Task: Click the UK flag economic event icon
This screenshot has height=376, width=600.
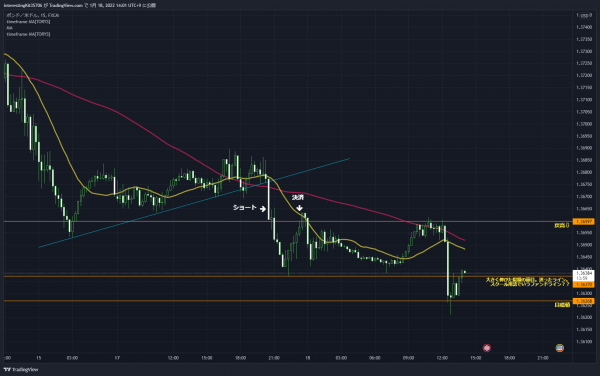Action: [487, 348]
